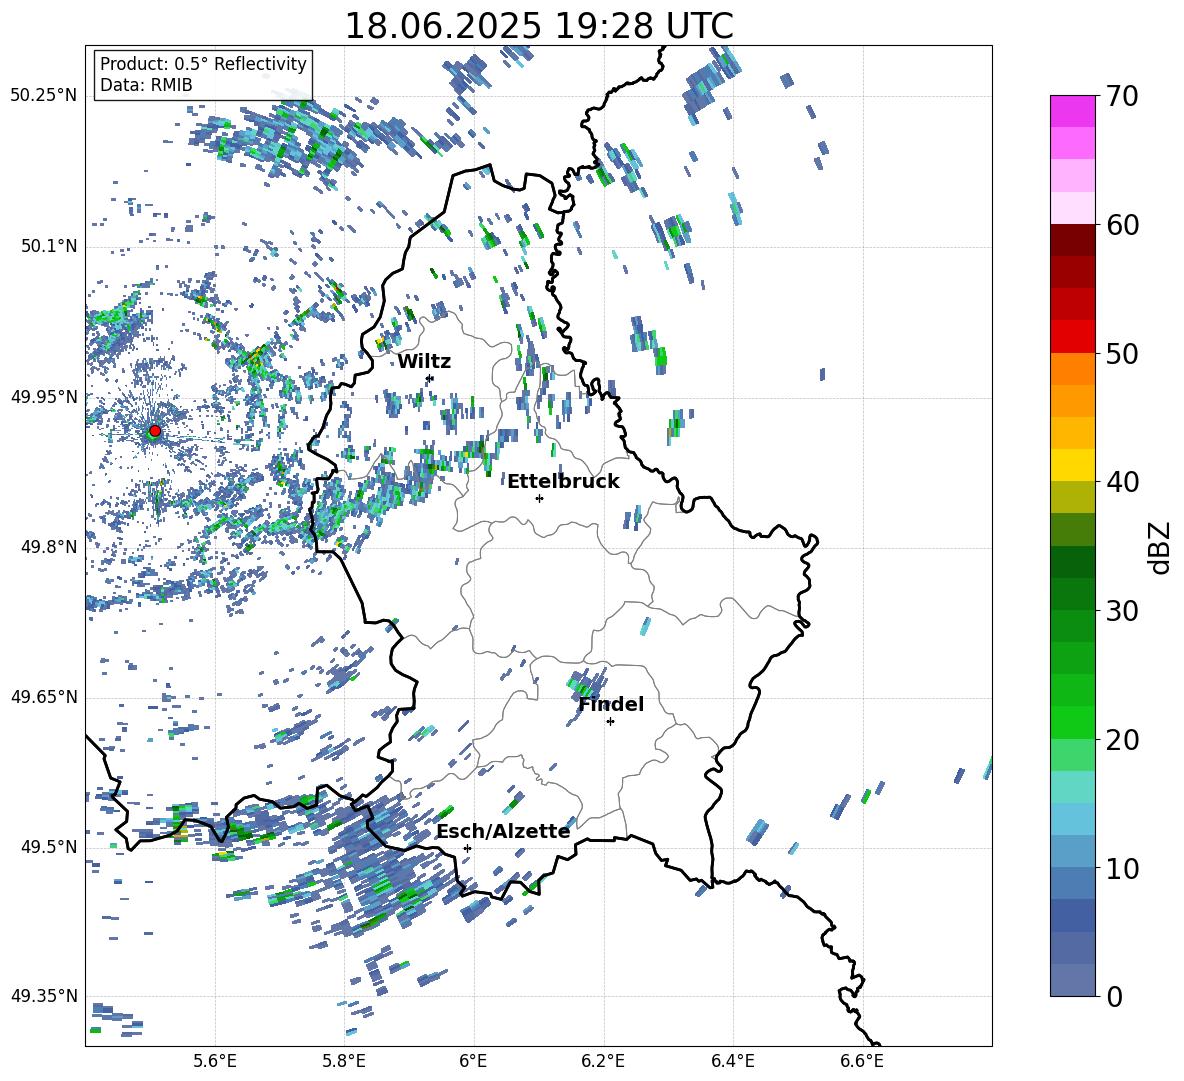Click the red radar site marker
Viewport: 1184px width, 1081px height.
point(155,431)
